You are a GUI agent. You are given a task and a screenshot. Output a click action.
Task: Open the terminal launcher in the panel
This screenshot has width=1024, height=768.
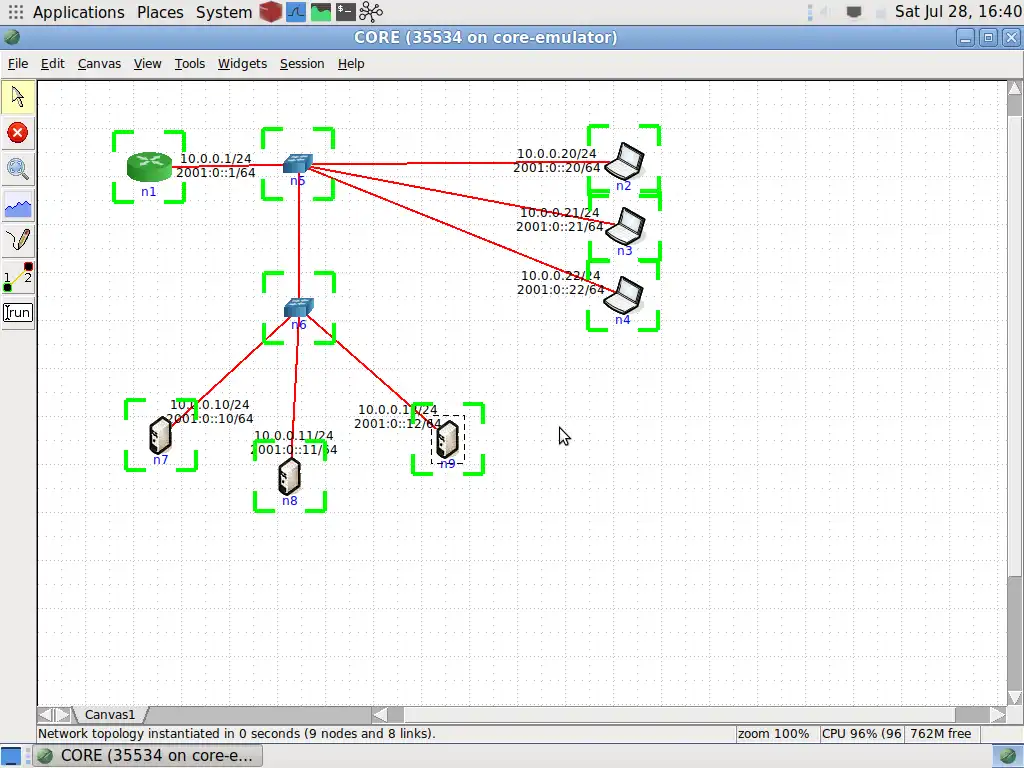(x=347, y=11)
